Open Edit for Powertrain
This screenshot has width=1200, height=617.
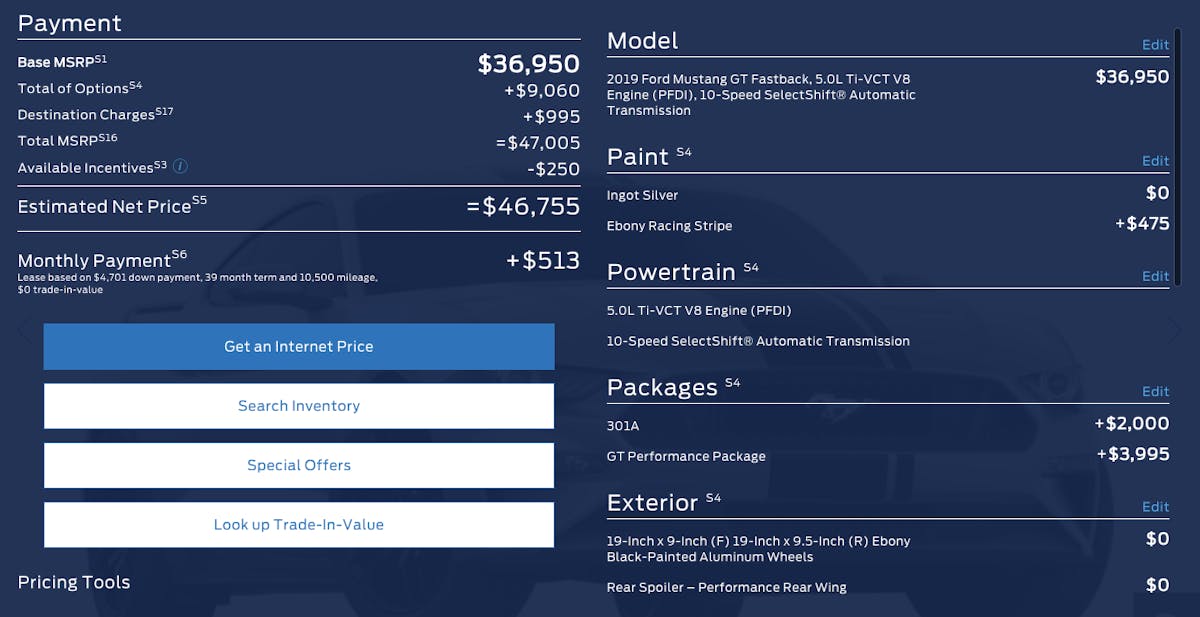(x=1155, y=276)
